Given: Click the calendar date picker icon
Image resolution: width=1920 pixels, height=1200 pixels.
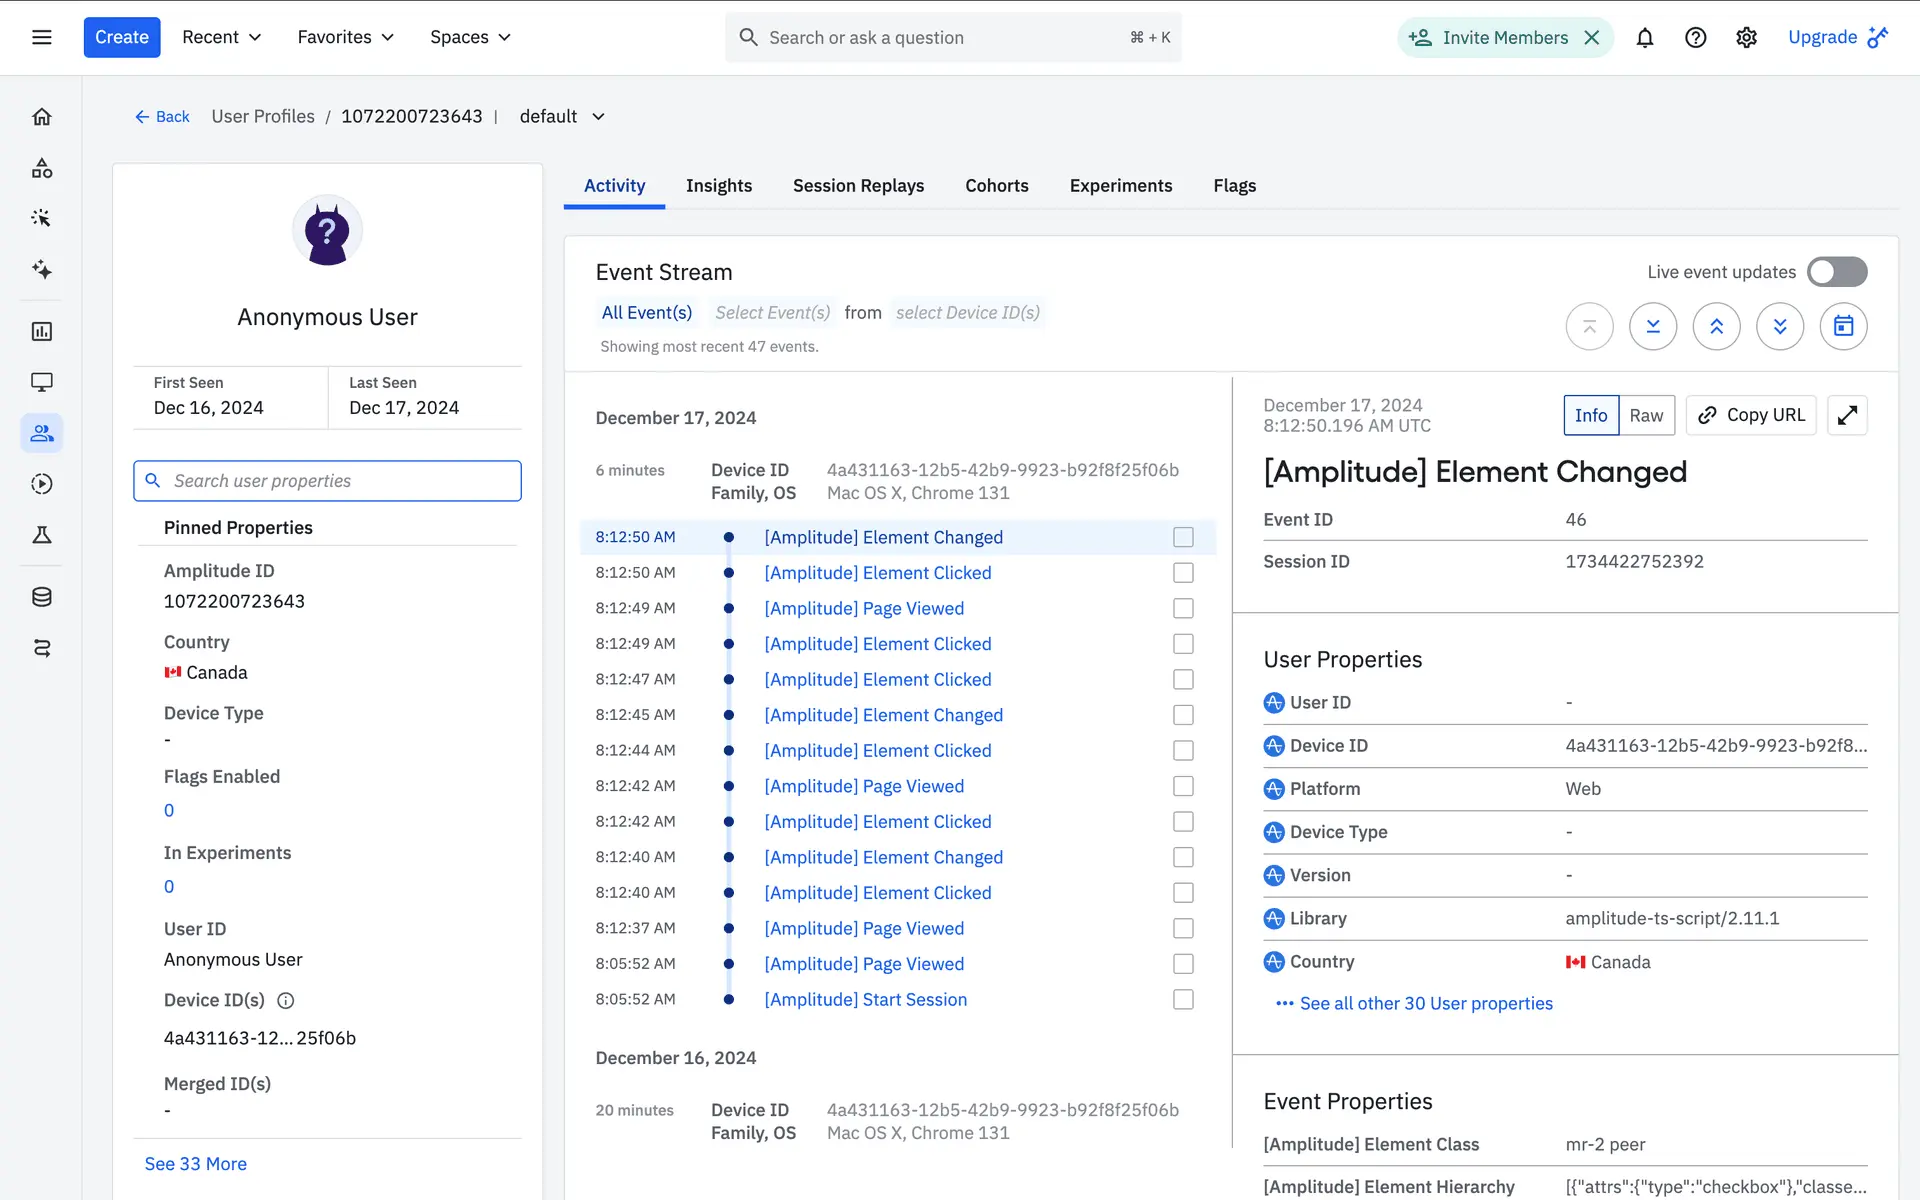Looking at the screenshot, I should [1843, 327].
